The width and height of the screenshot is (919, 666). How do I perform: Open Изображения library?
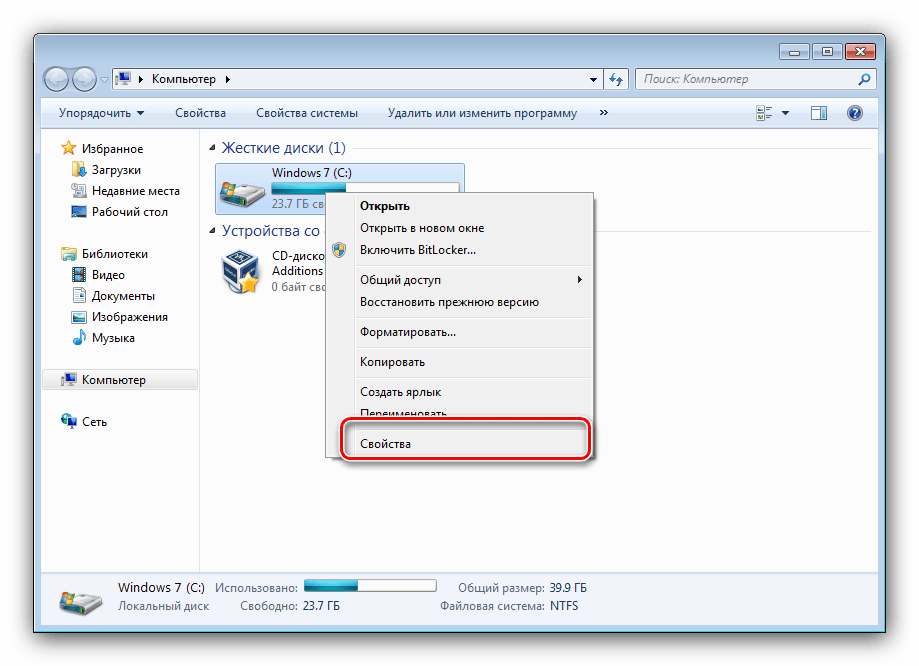coord(130,317)
